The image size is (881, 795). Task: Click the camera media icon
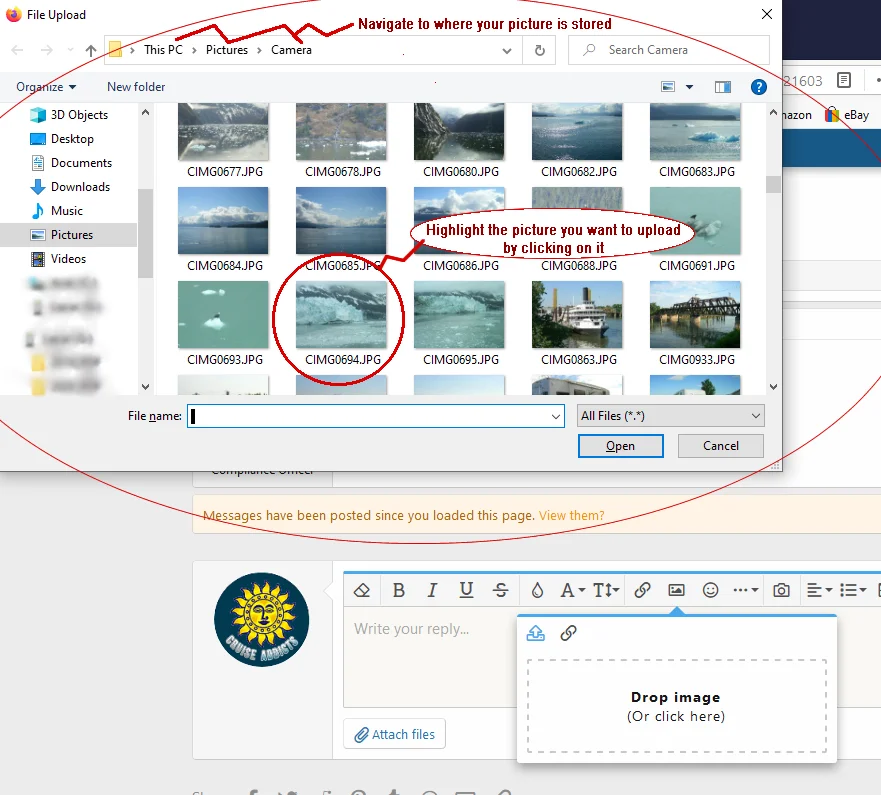coord(782,590)
